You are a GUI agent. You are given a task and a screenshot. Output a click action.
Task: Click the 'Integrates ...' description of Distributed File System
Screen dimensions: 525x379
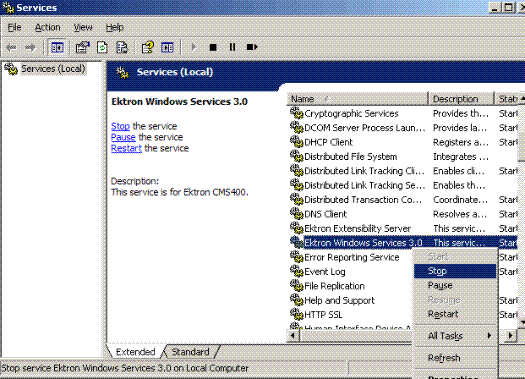point(461,156)
